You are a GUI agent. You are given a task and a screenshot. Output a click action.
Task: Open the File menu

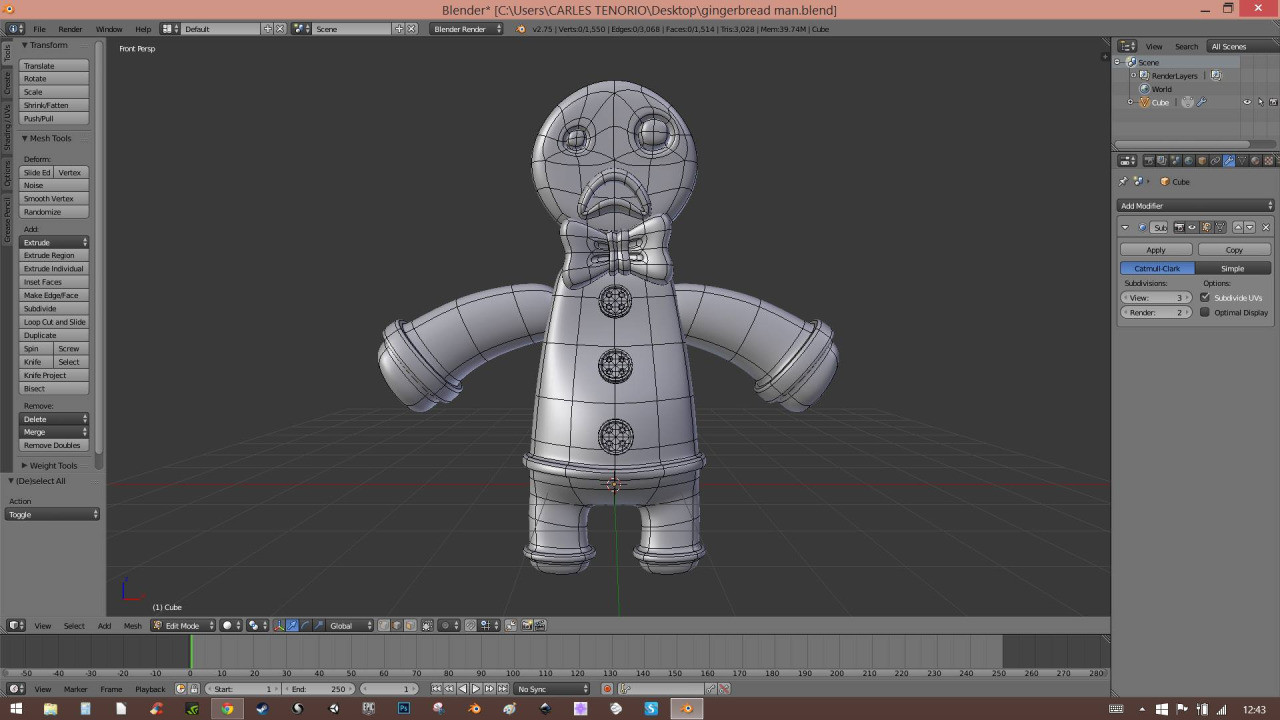pos(39,29)
